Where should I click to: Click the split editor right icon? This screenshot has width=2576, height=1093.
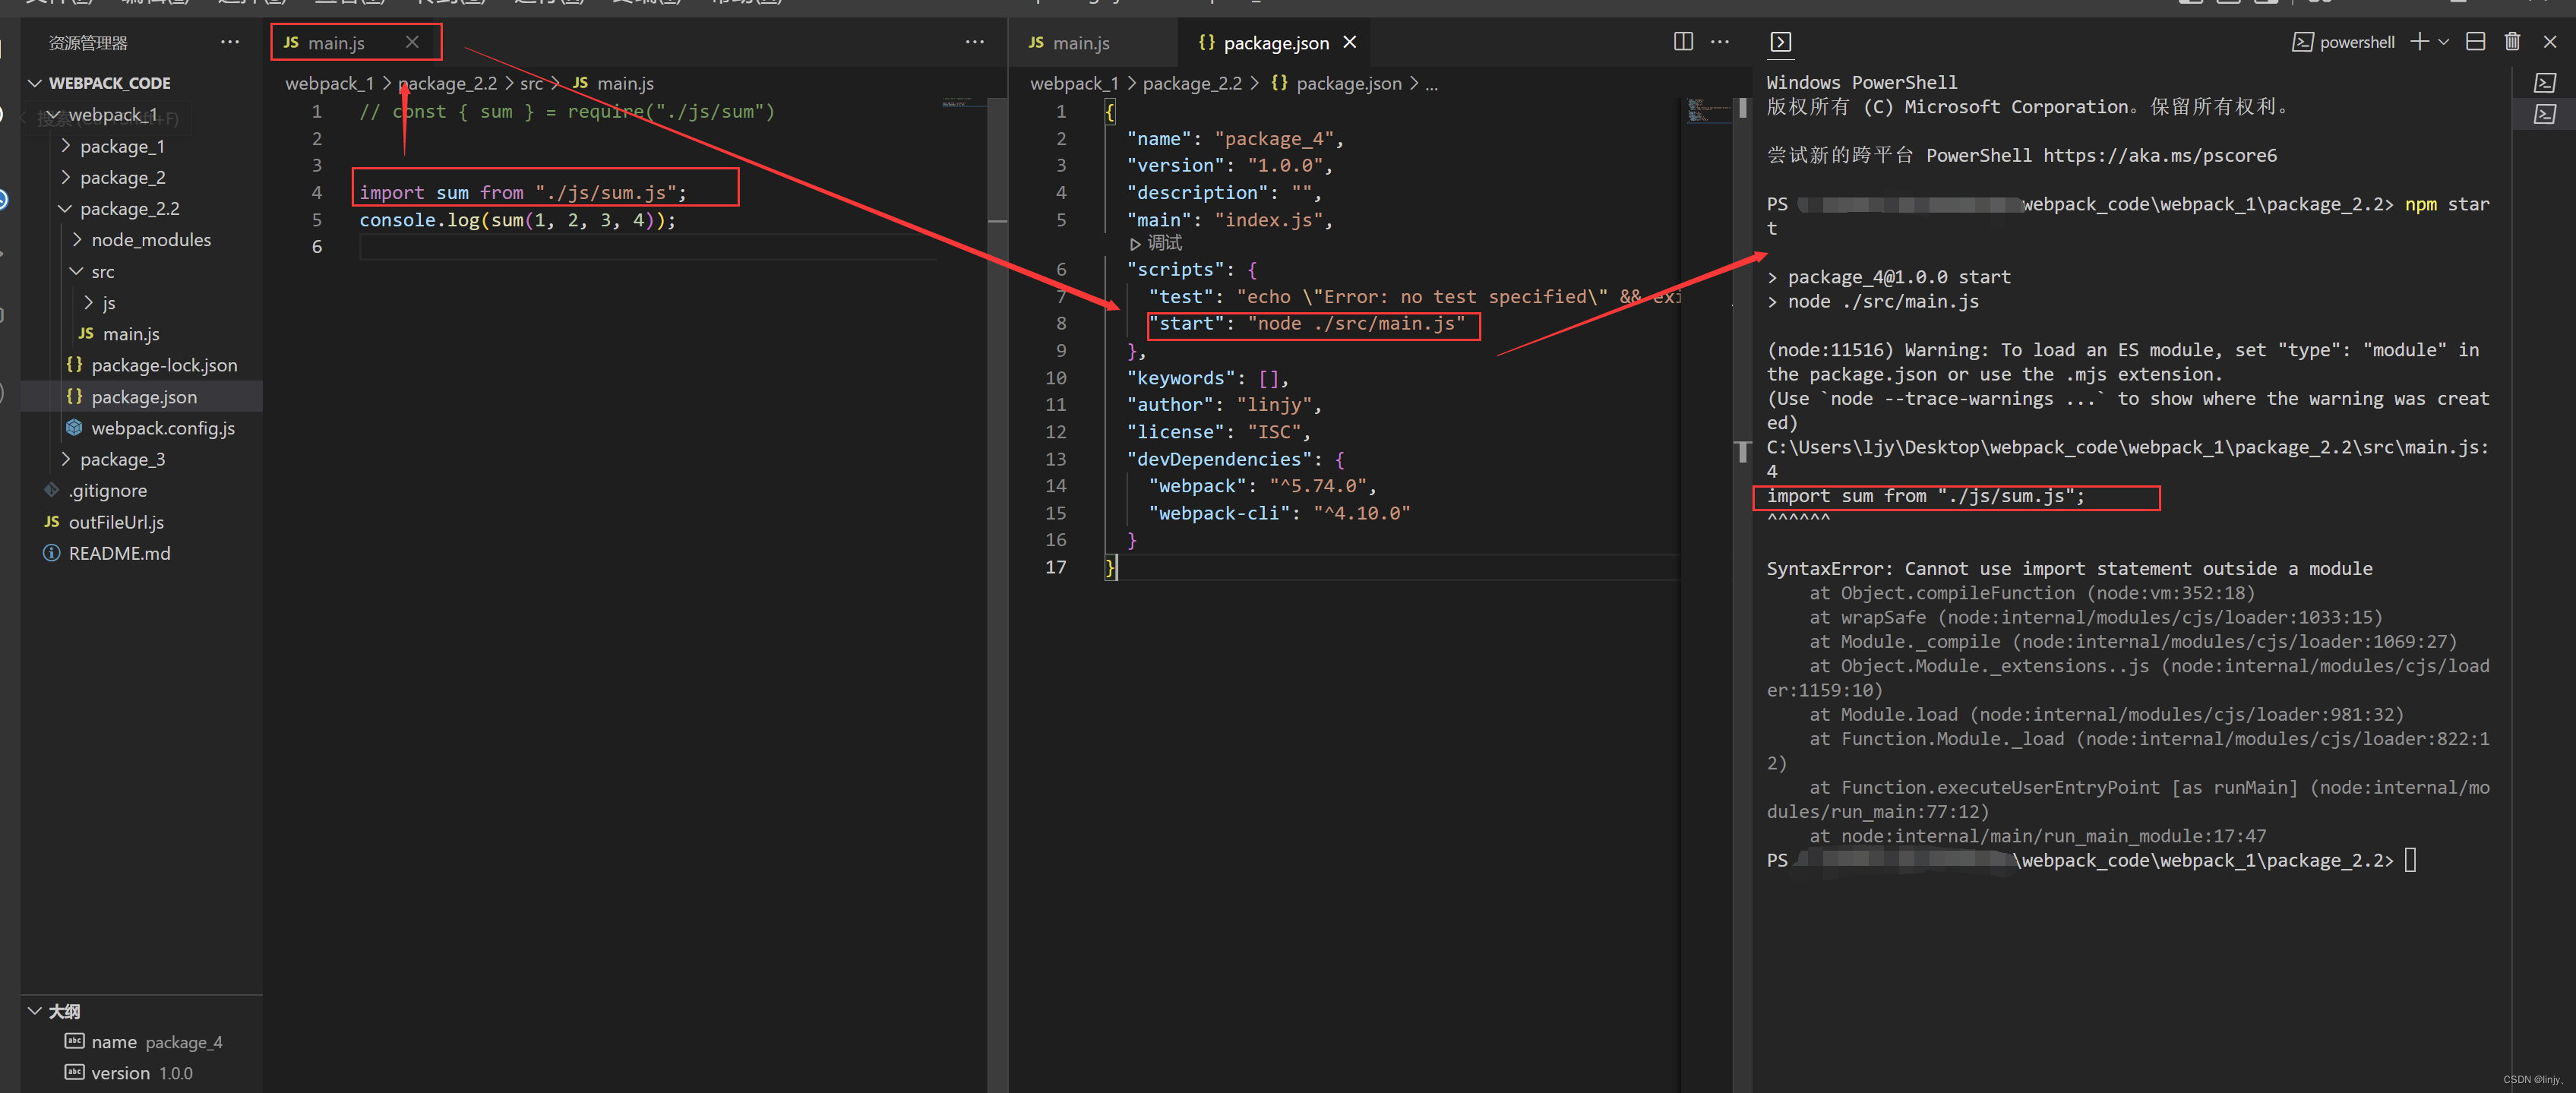pos(1683,41)
